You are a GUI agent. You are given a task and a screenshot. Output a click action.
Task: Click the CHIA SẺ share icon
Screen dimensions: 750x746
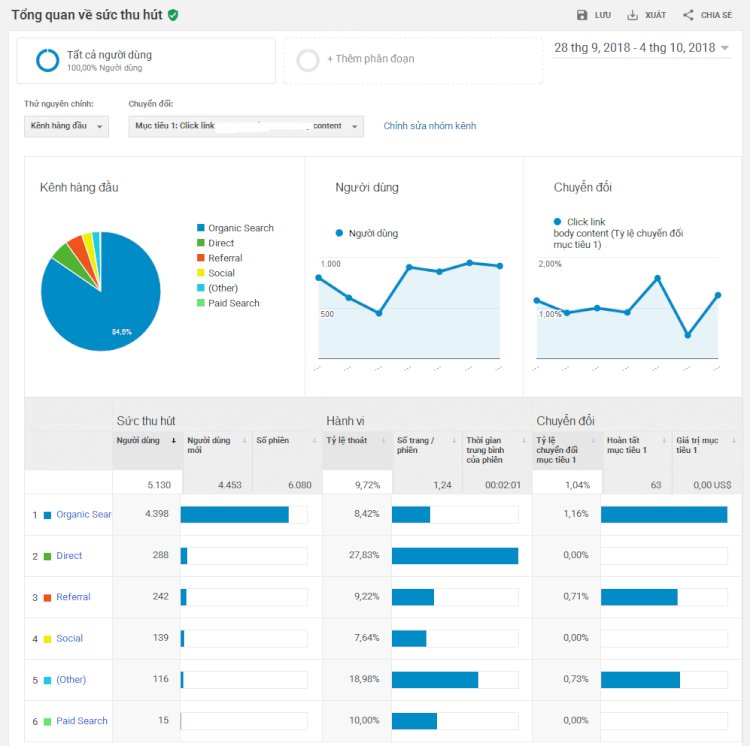click(688, 15)
